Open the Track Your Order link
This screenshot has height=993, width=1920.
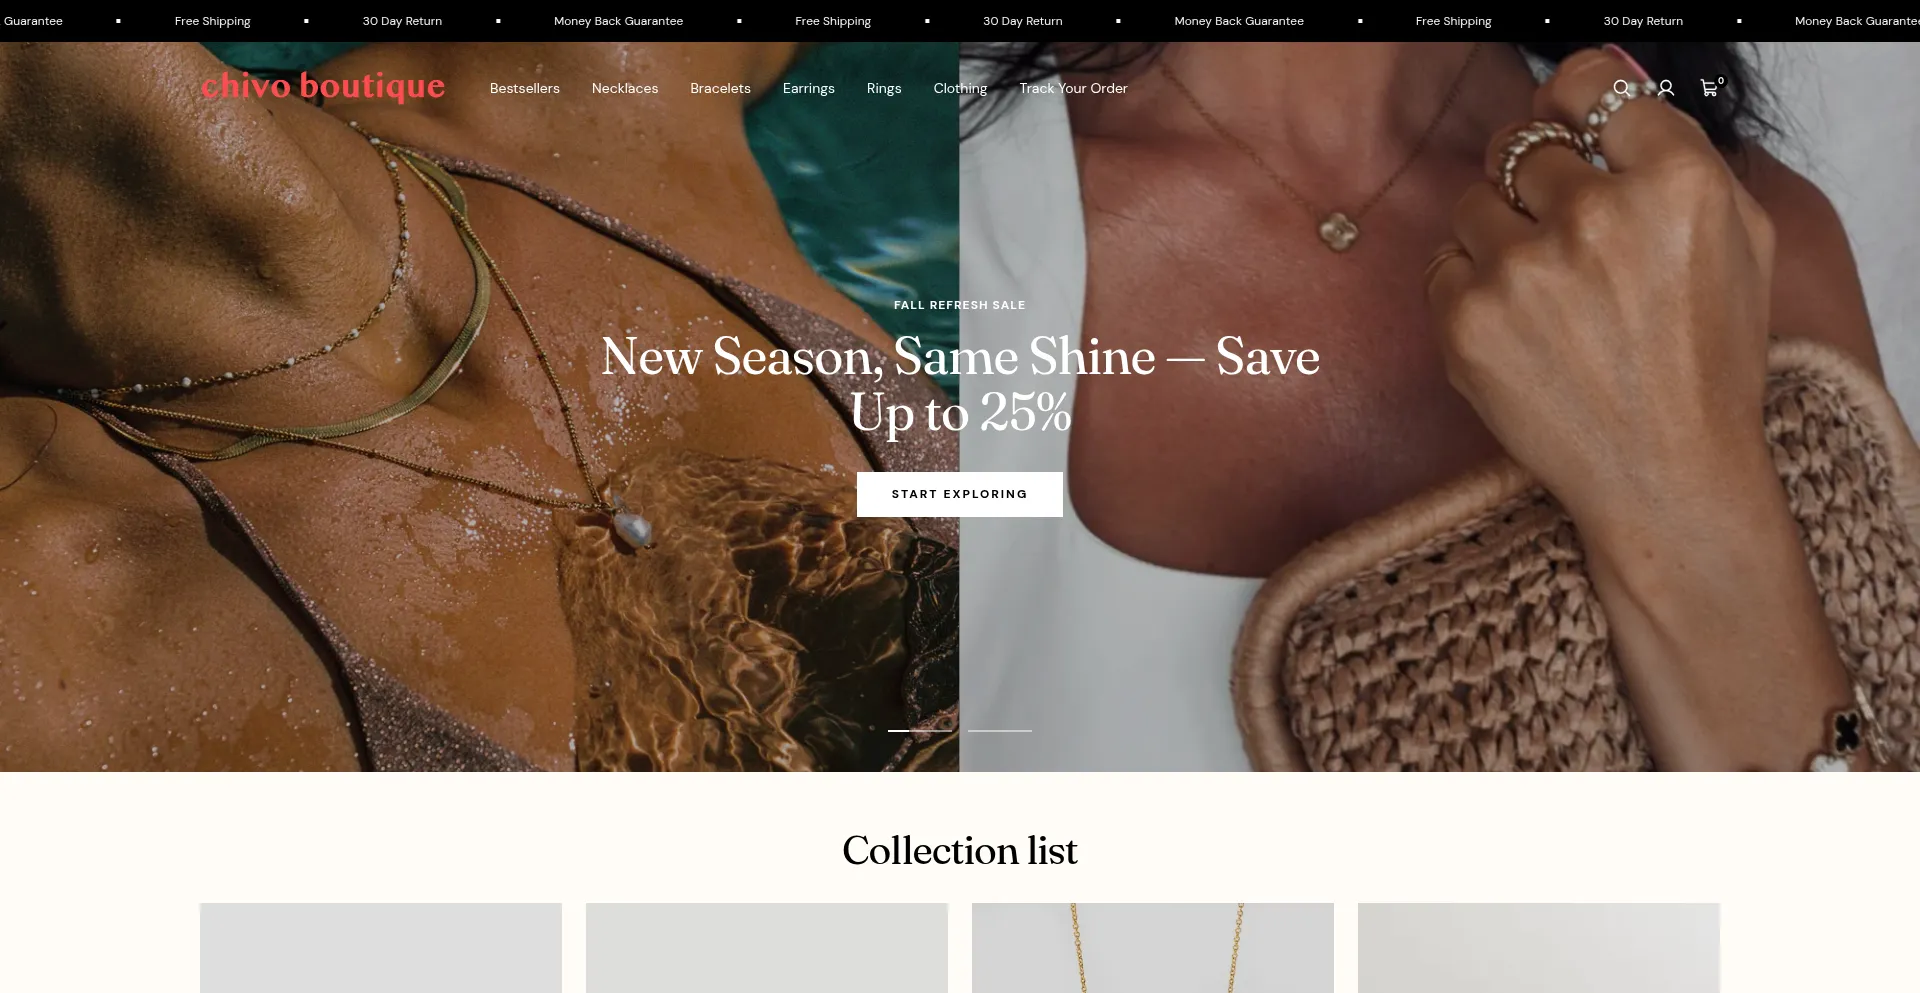tap(1073, 88)
